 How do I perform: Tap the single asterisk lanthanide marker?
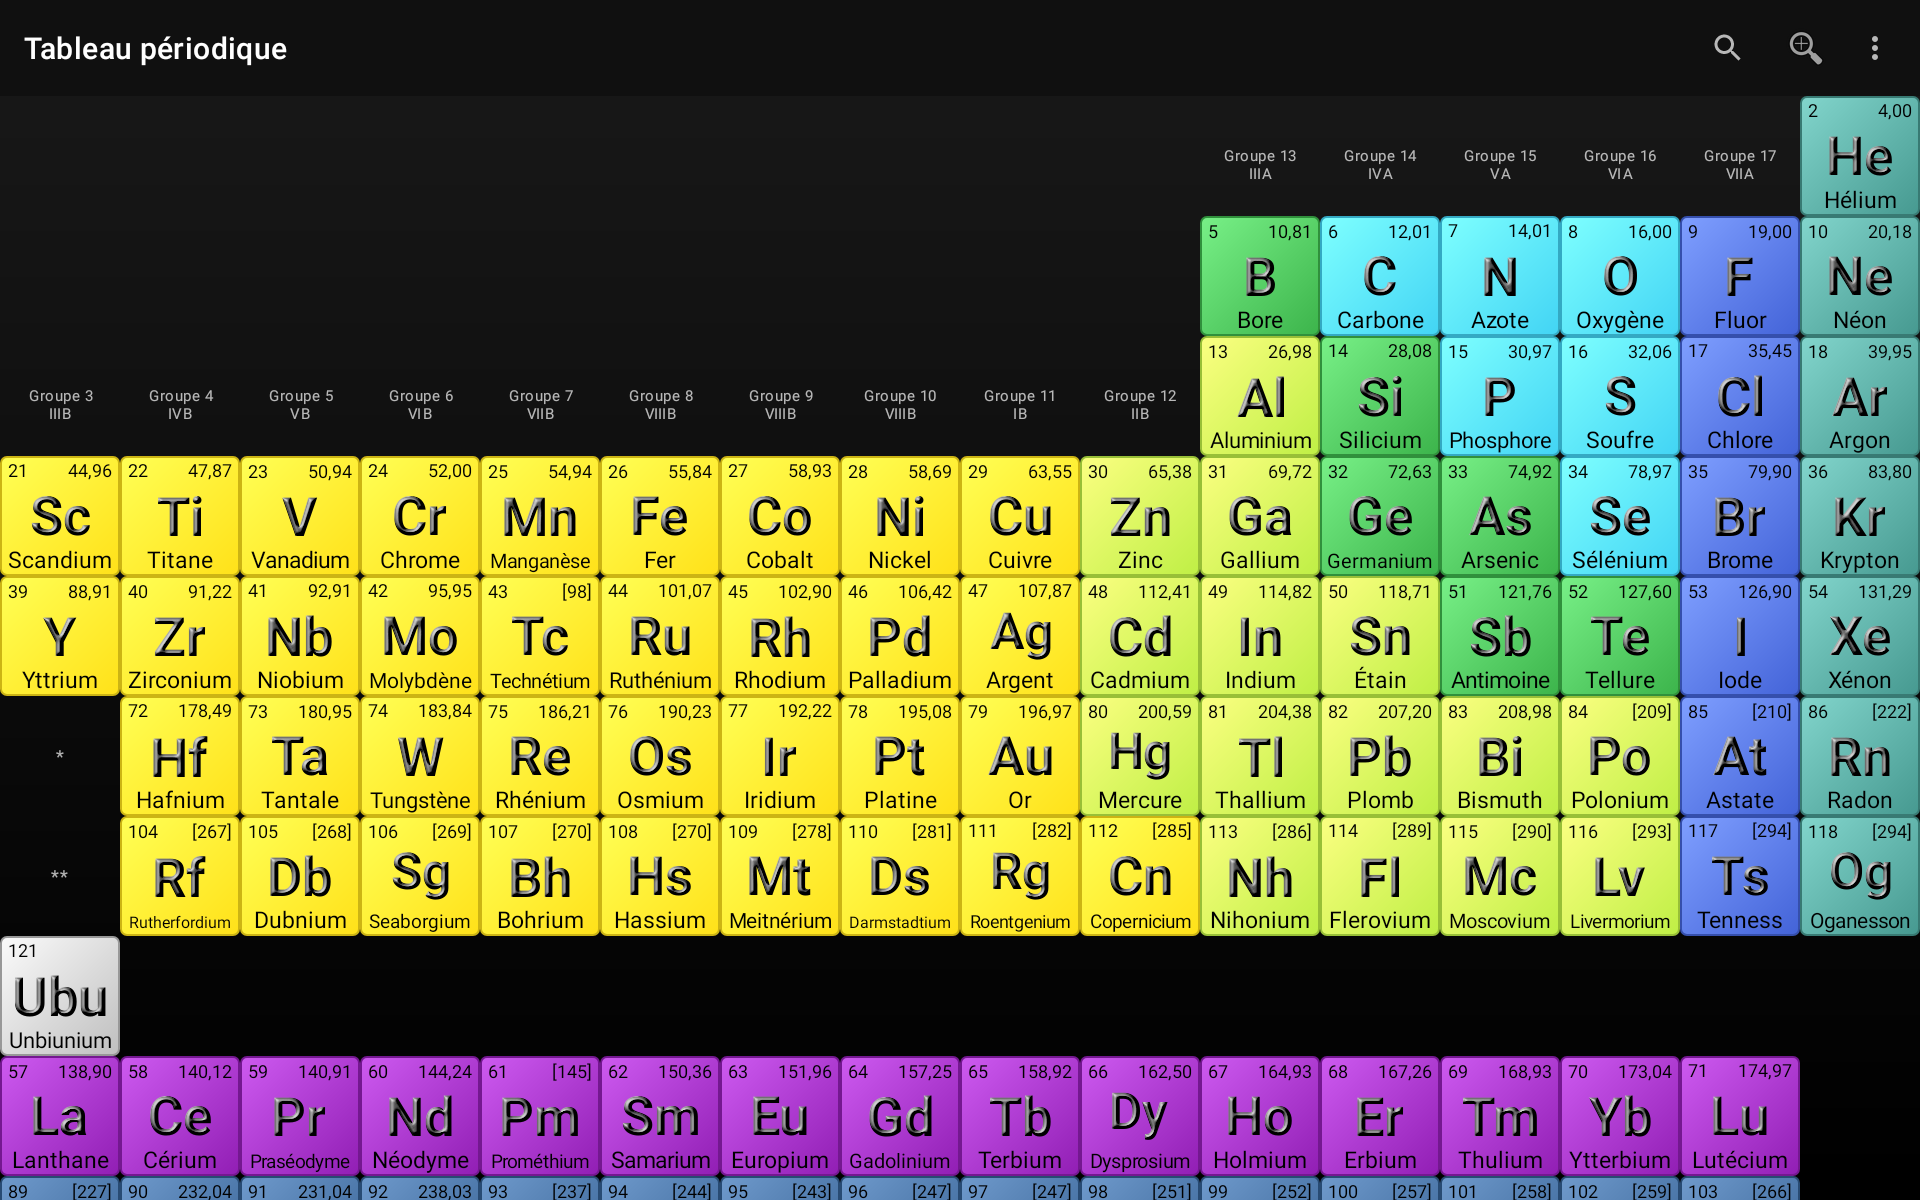(x=60, y=756)
